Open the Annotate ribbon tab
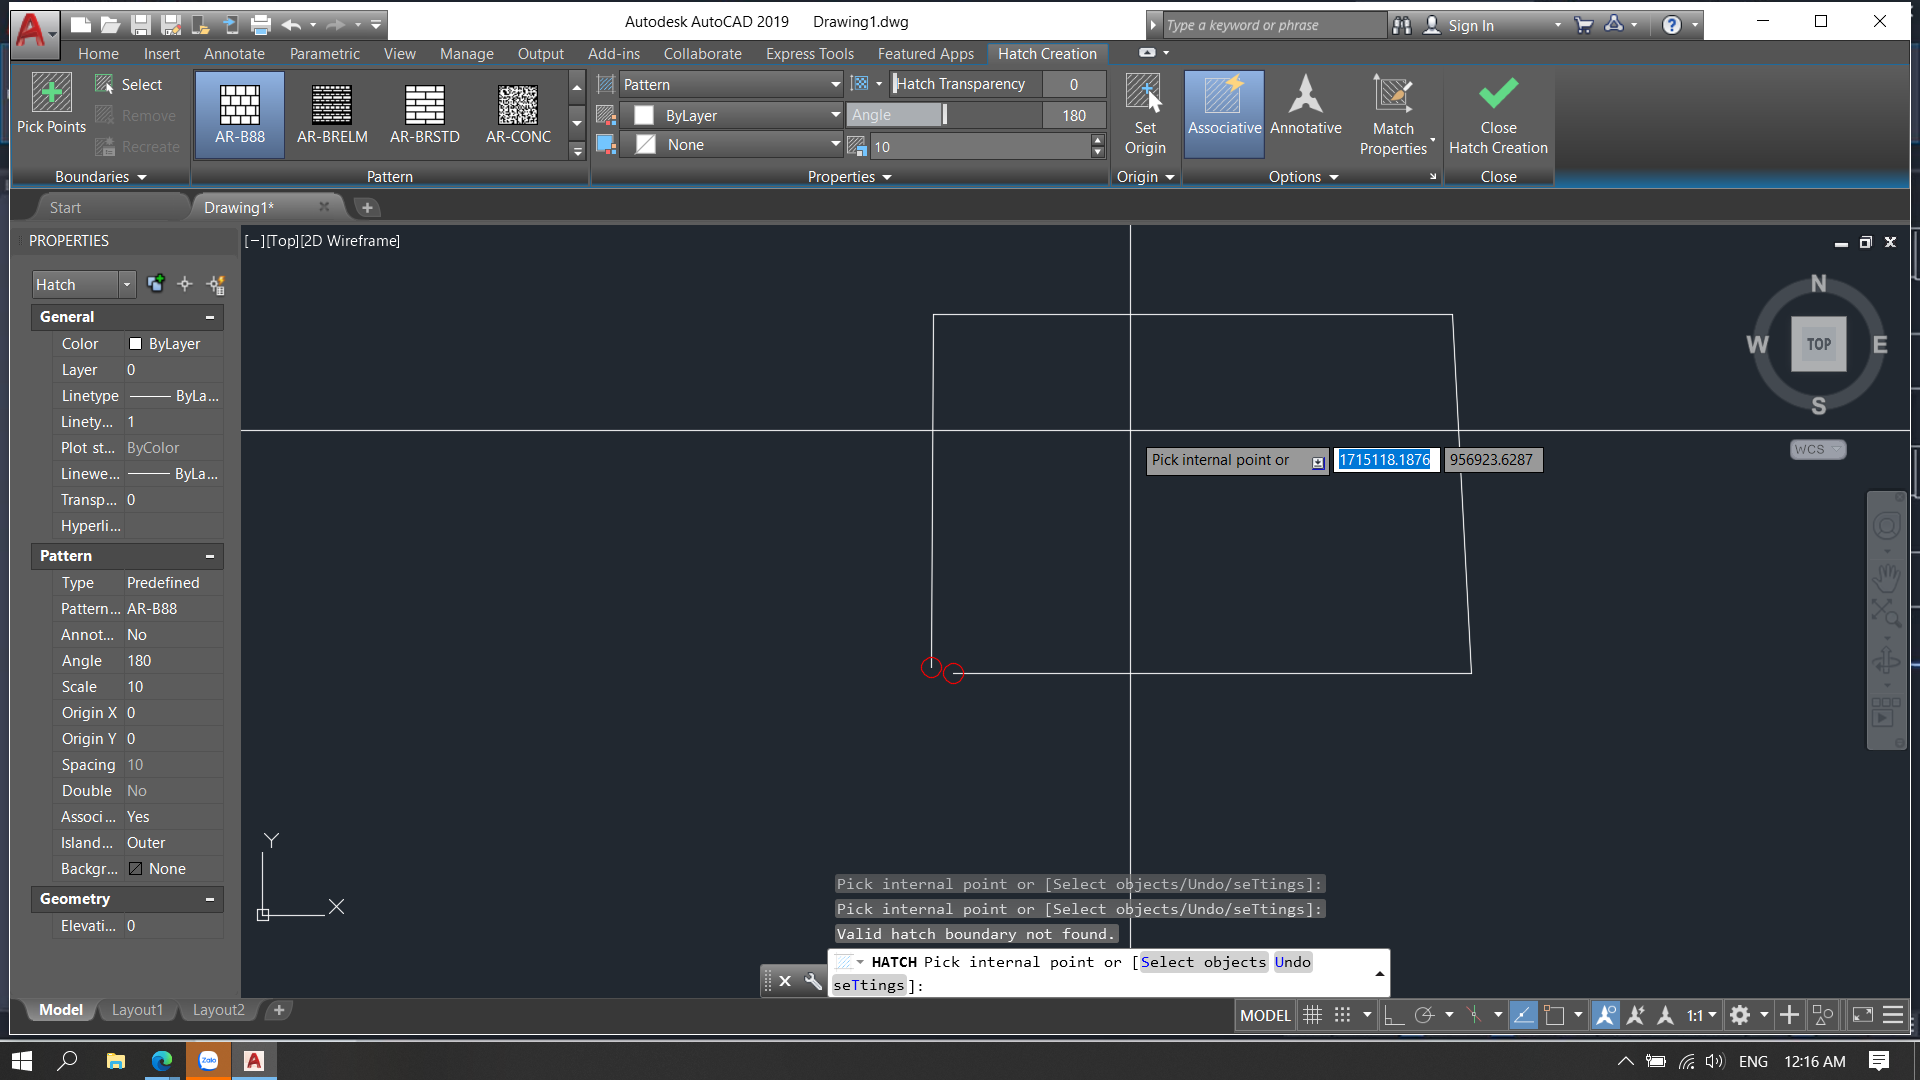 [234, 54]
